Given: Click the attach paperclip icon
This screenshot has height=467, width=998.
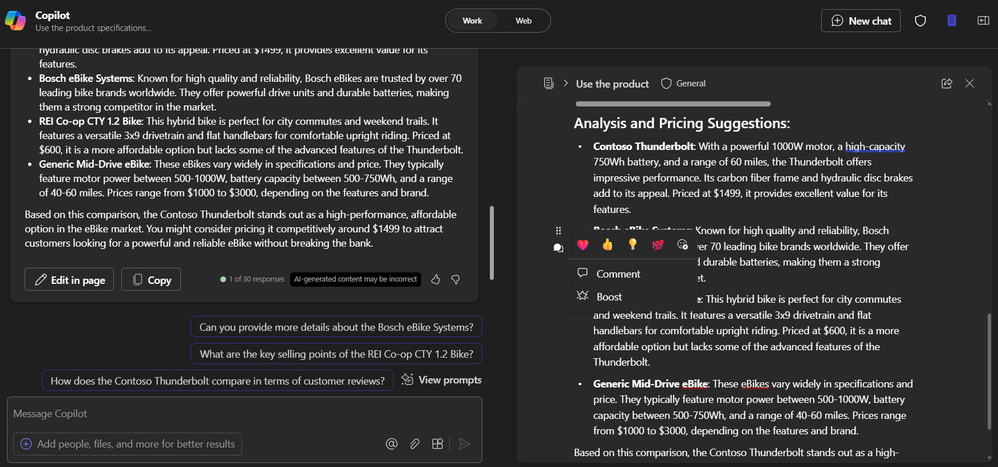Looking at the screenshot, I should point(414,444).
